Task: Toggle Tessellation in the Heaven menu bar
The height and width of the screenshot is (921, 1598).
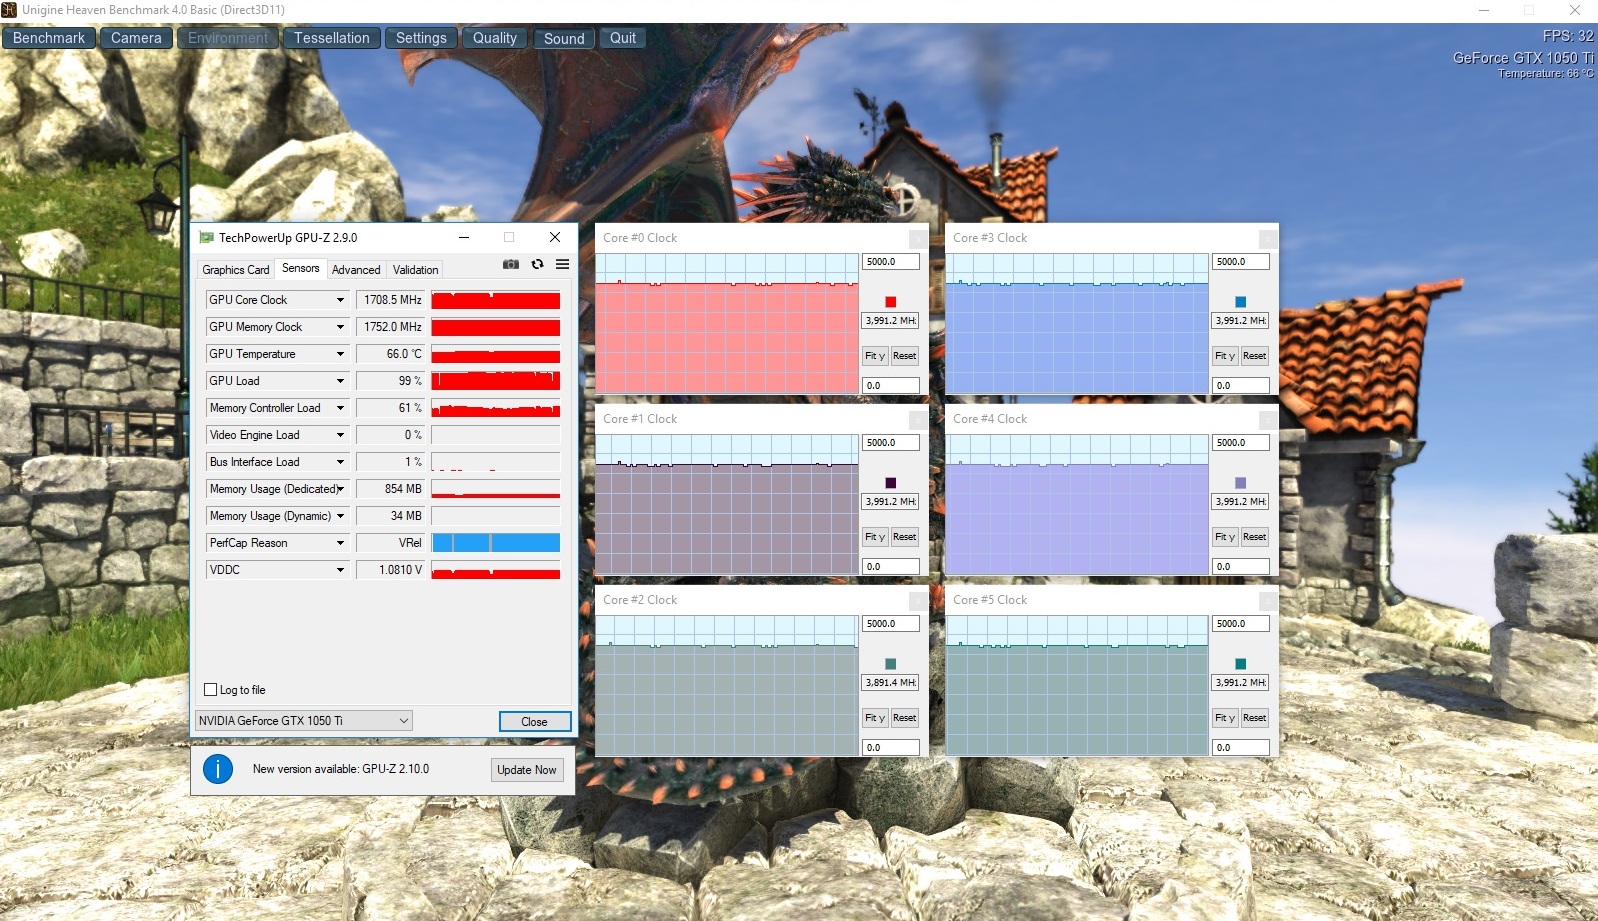Action: [x=332, y=38]
